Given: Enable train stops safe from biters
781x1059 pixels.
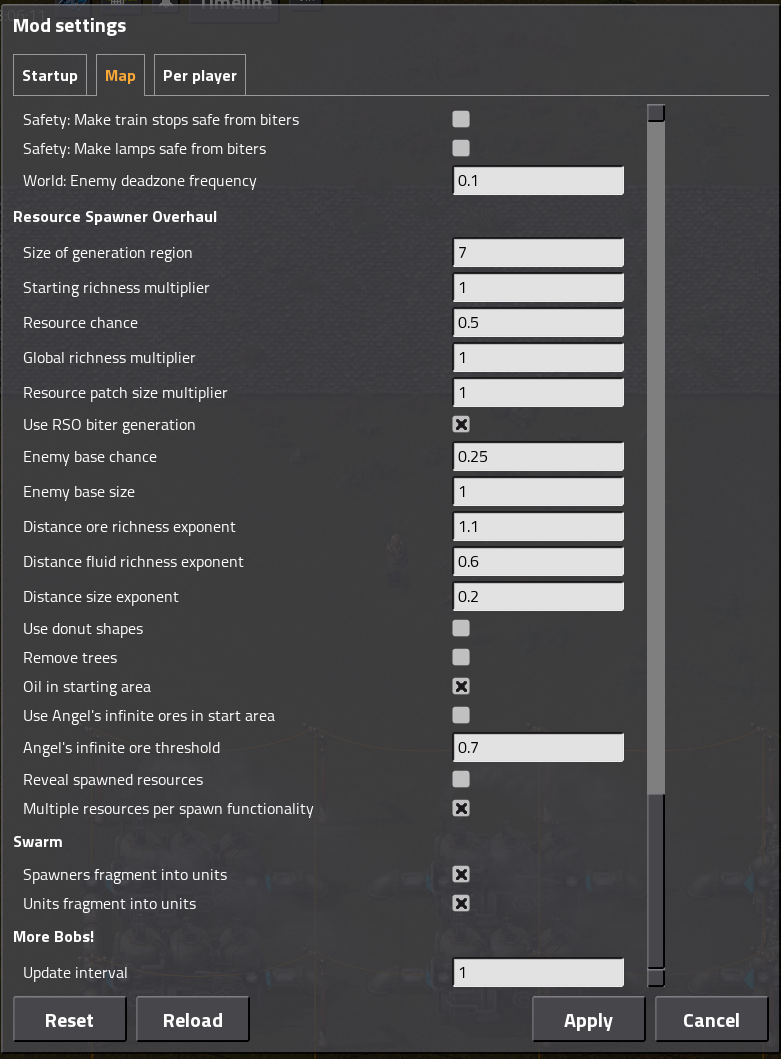Looking at the screenshot, I should coord(461,120).
